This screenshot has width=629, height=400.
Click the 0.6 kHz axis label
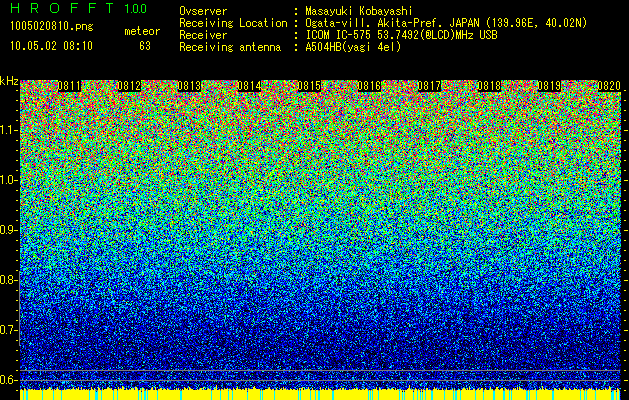tap(8, 380)
